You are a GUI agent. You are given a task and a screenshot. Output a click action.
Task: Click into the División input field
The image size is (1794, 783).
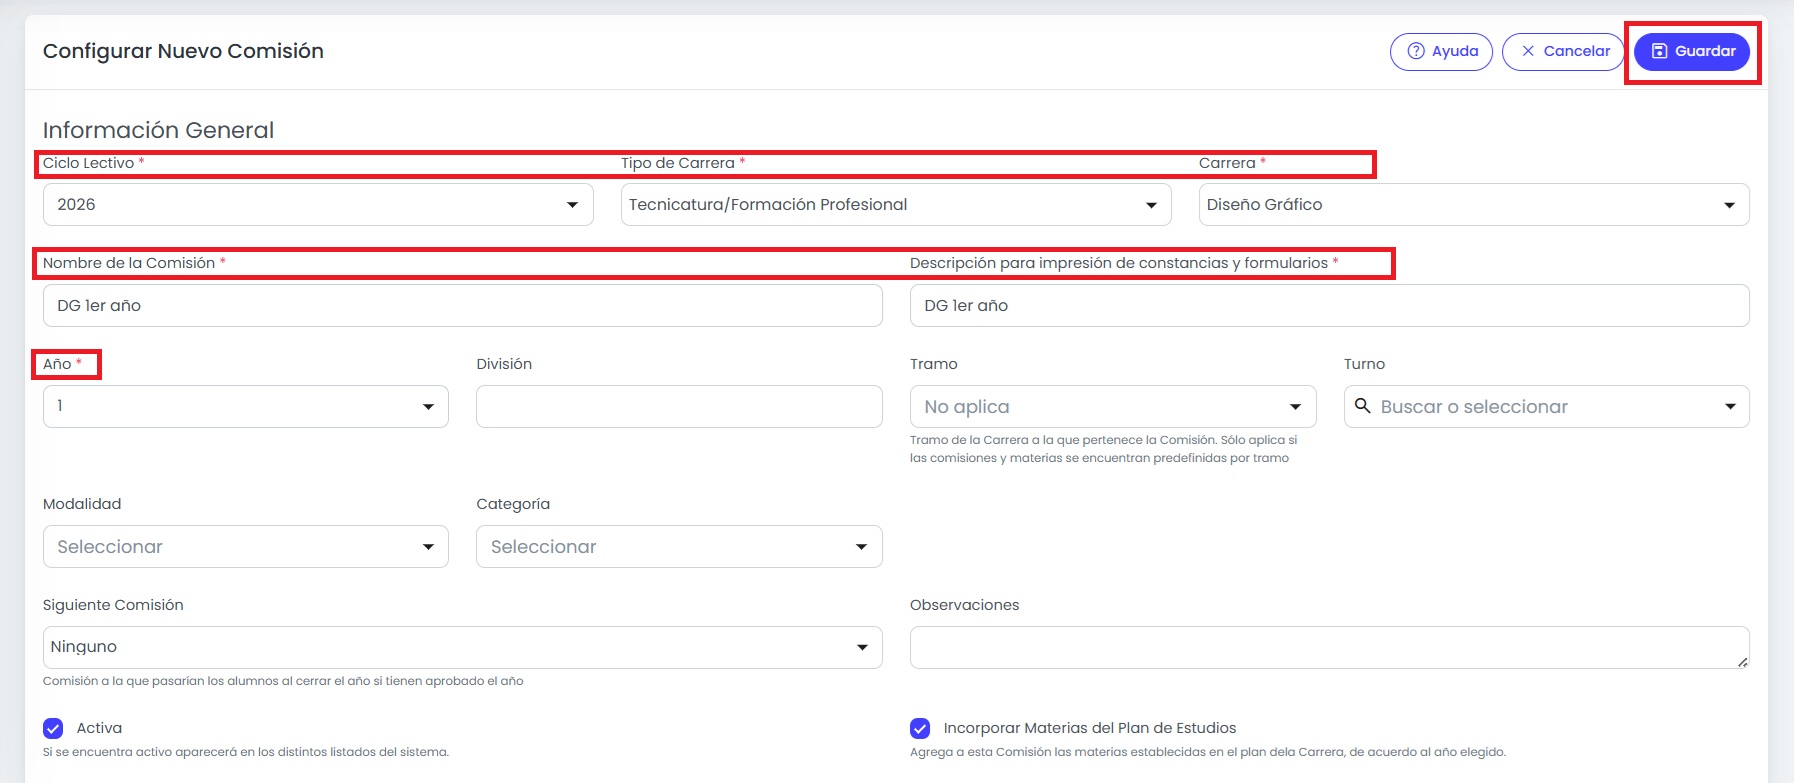coord(679,406)
